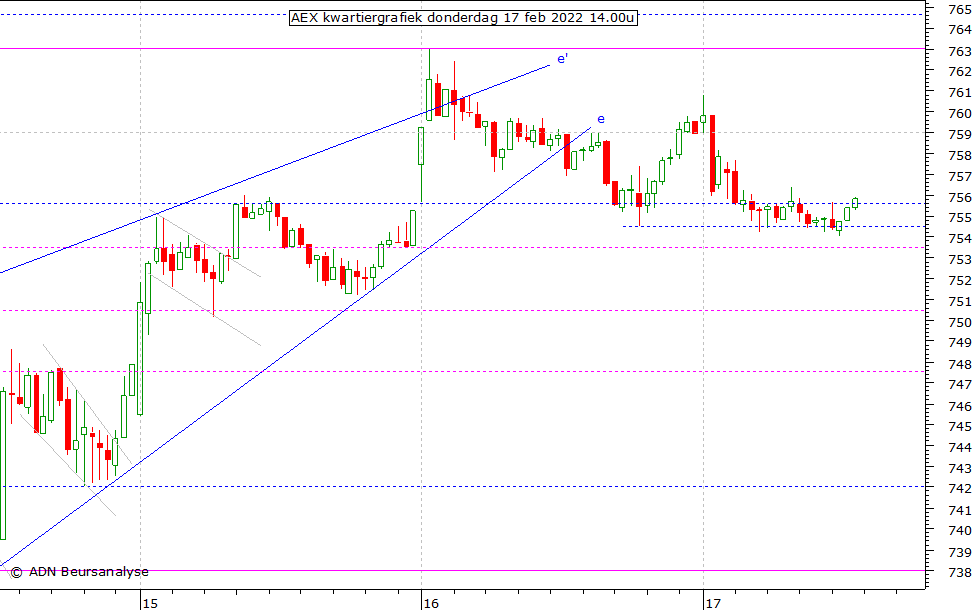Click the chart title AEX kwartiergrafiek

462,18
